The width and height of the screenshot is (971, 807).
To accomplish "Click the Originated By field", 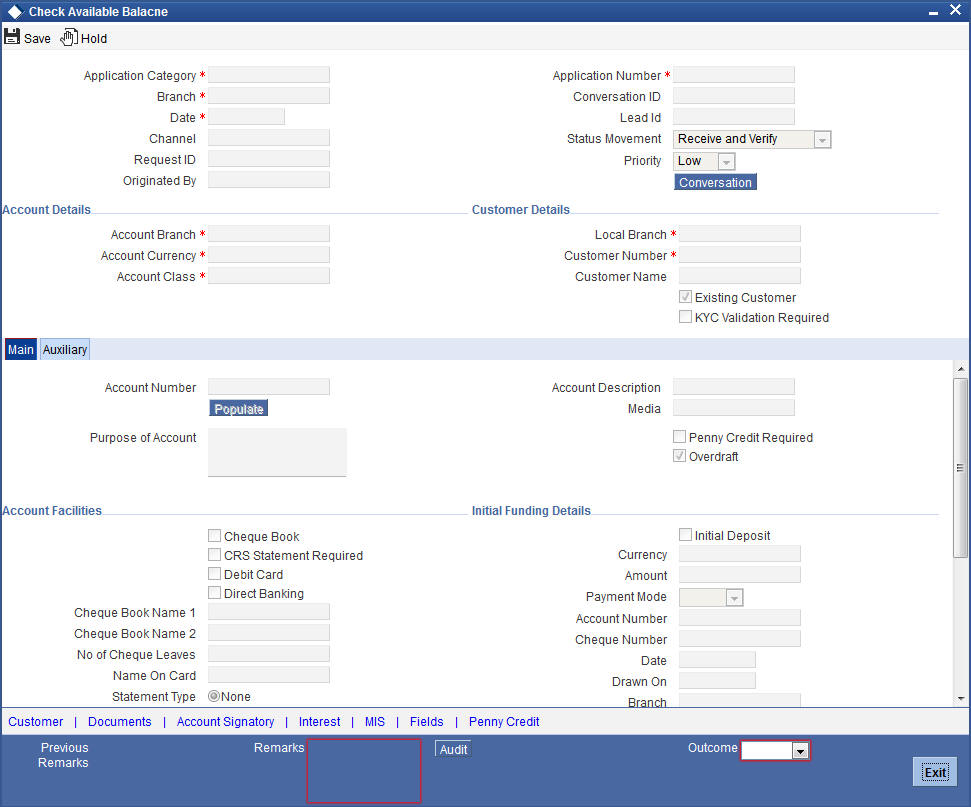I will pyautogui.click(x=269, y=180).
